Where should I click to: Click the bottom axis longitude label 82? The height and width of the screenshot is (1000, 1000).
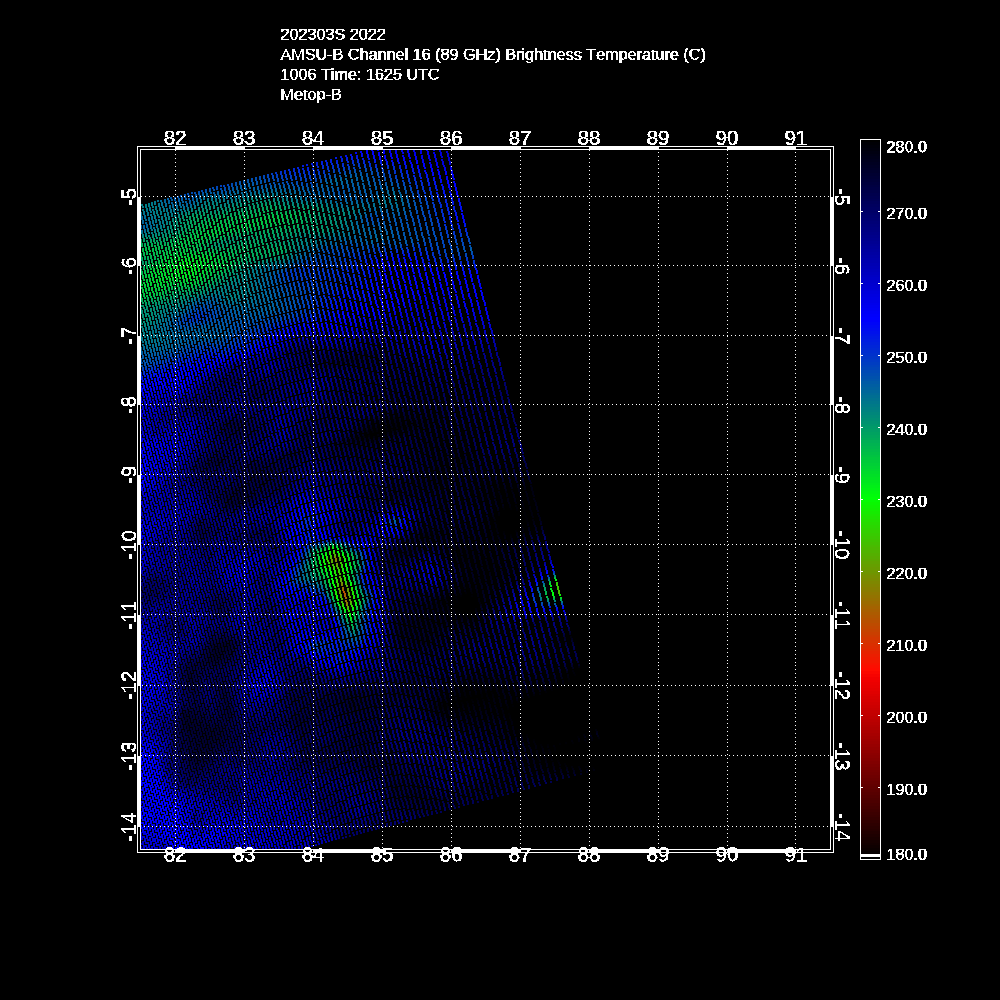tap(175, 855)
